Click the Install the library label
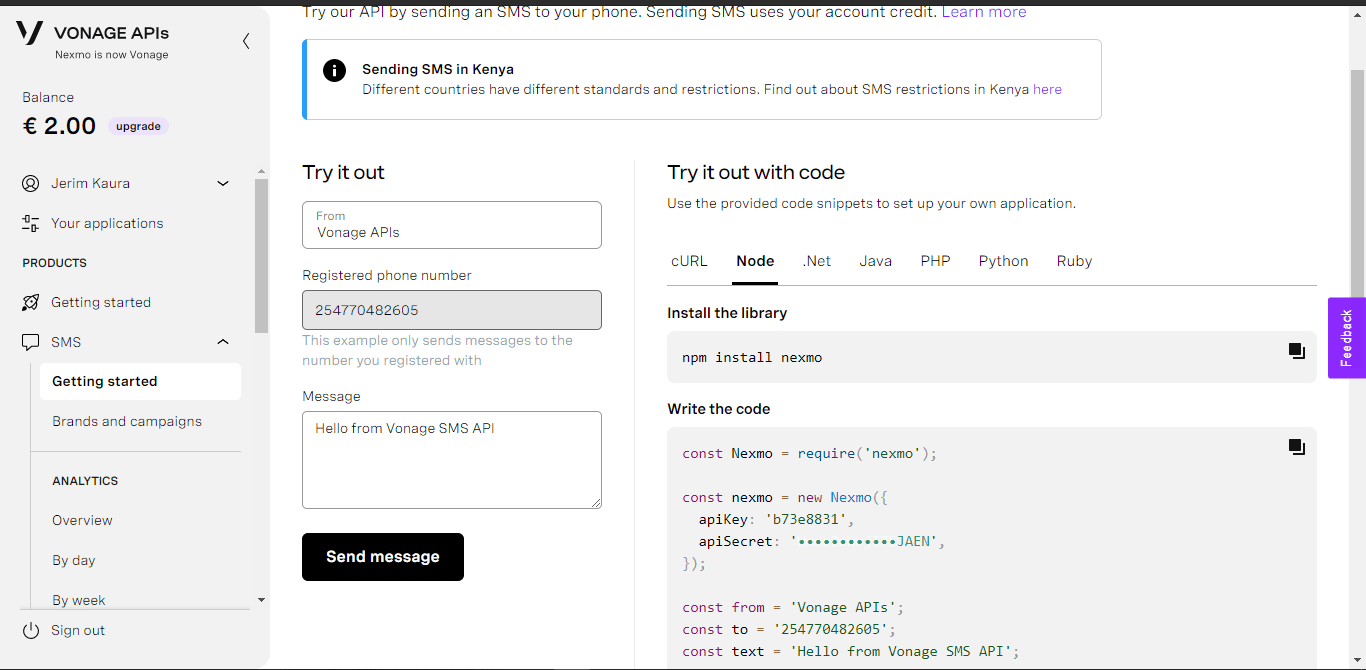 (x=727, y=313)
